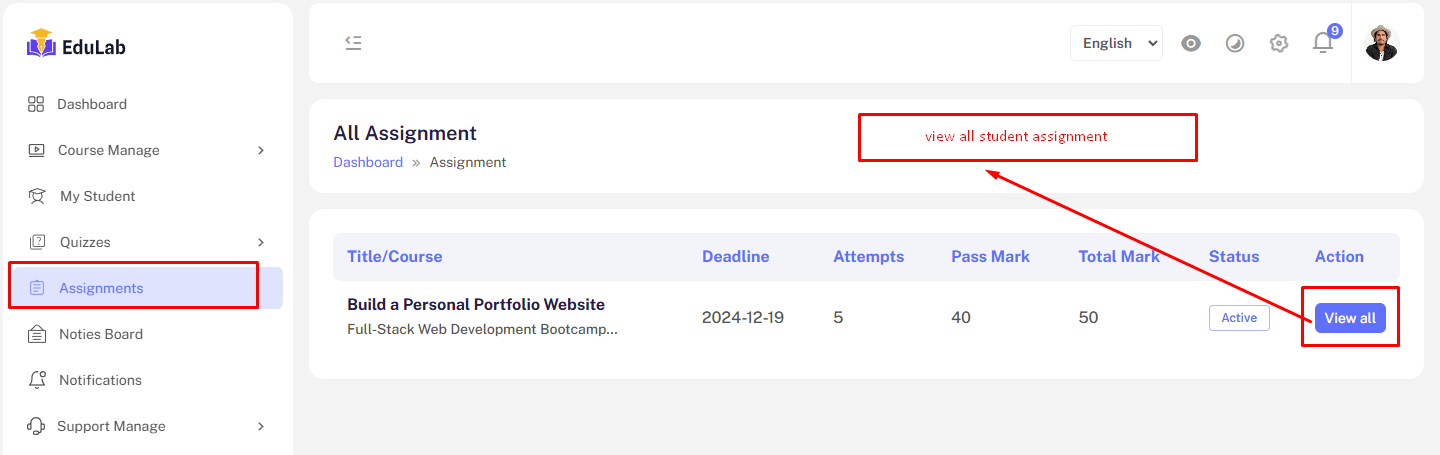
Task: Open settings via the gear icon
Action: pyautogui.click(x=1279, y=43)
